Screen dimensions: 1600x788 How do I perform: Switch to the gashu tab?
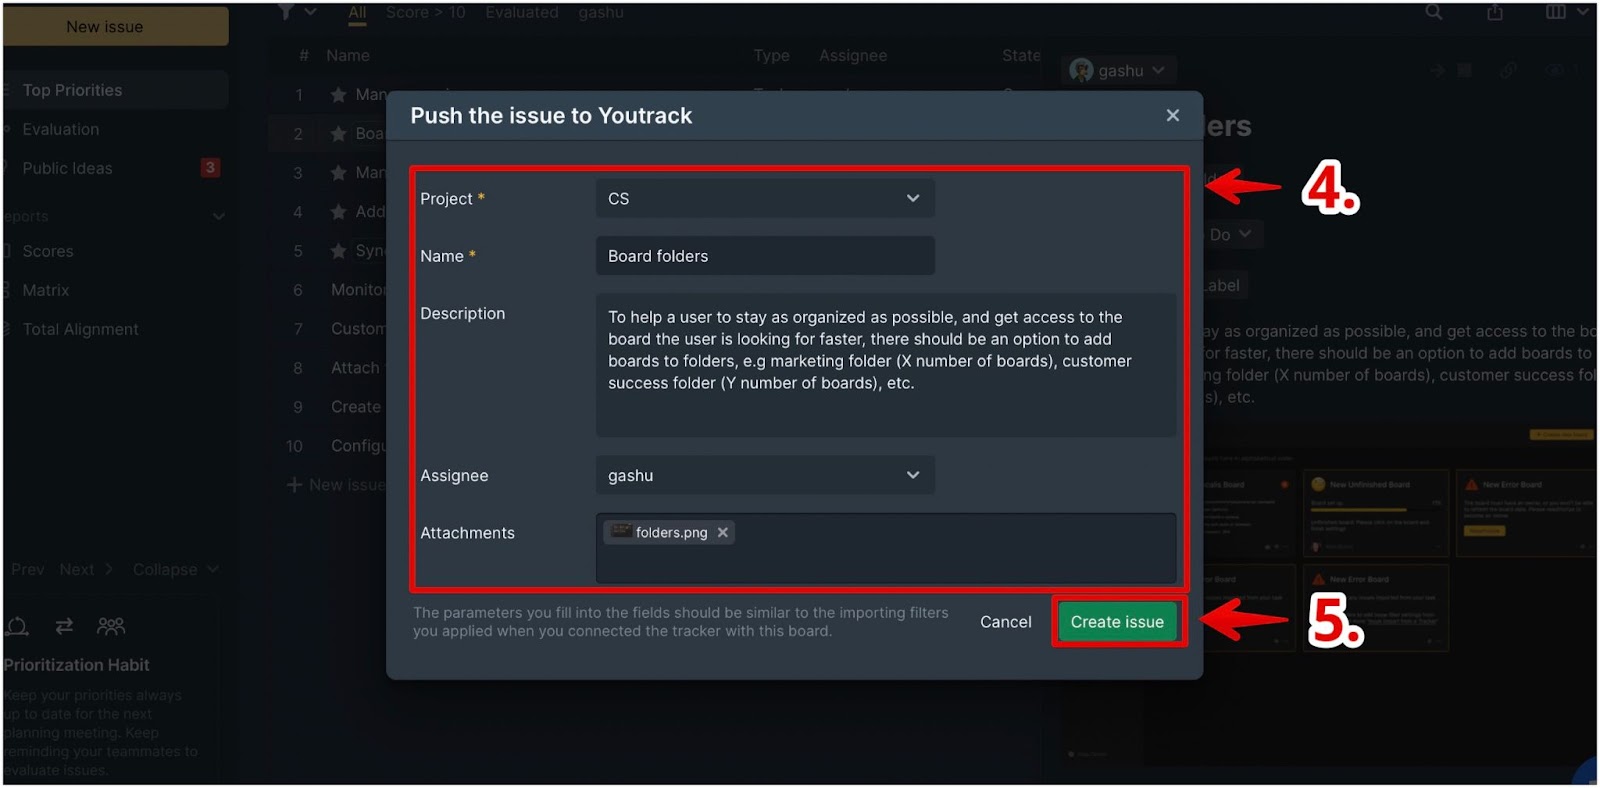click(x=601, y=12)
